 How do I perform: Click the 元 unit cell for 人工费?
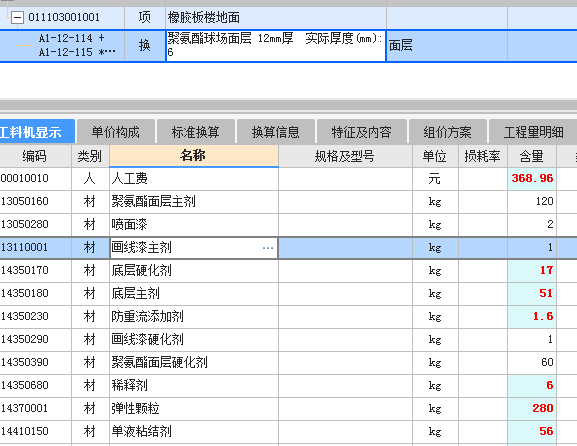tap(435, 179)
